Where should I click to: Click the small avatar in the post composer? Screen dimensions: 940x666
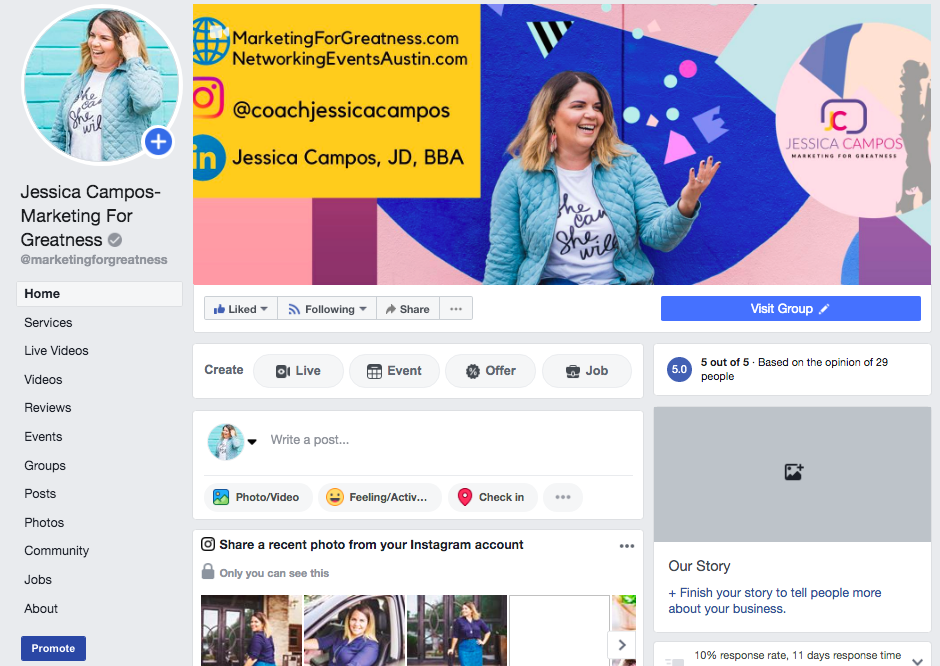(226, 442)
